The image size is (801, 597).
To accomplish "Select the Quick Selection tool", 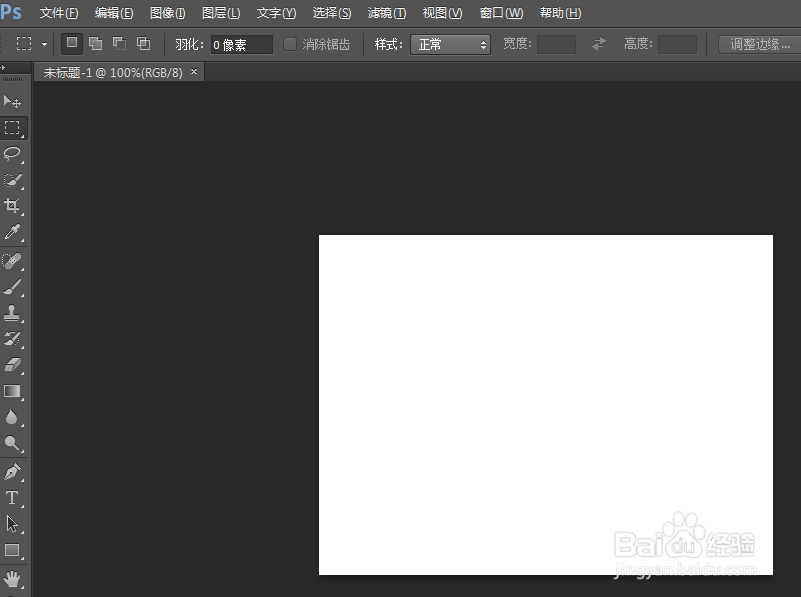I will [12, 180].
